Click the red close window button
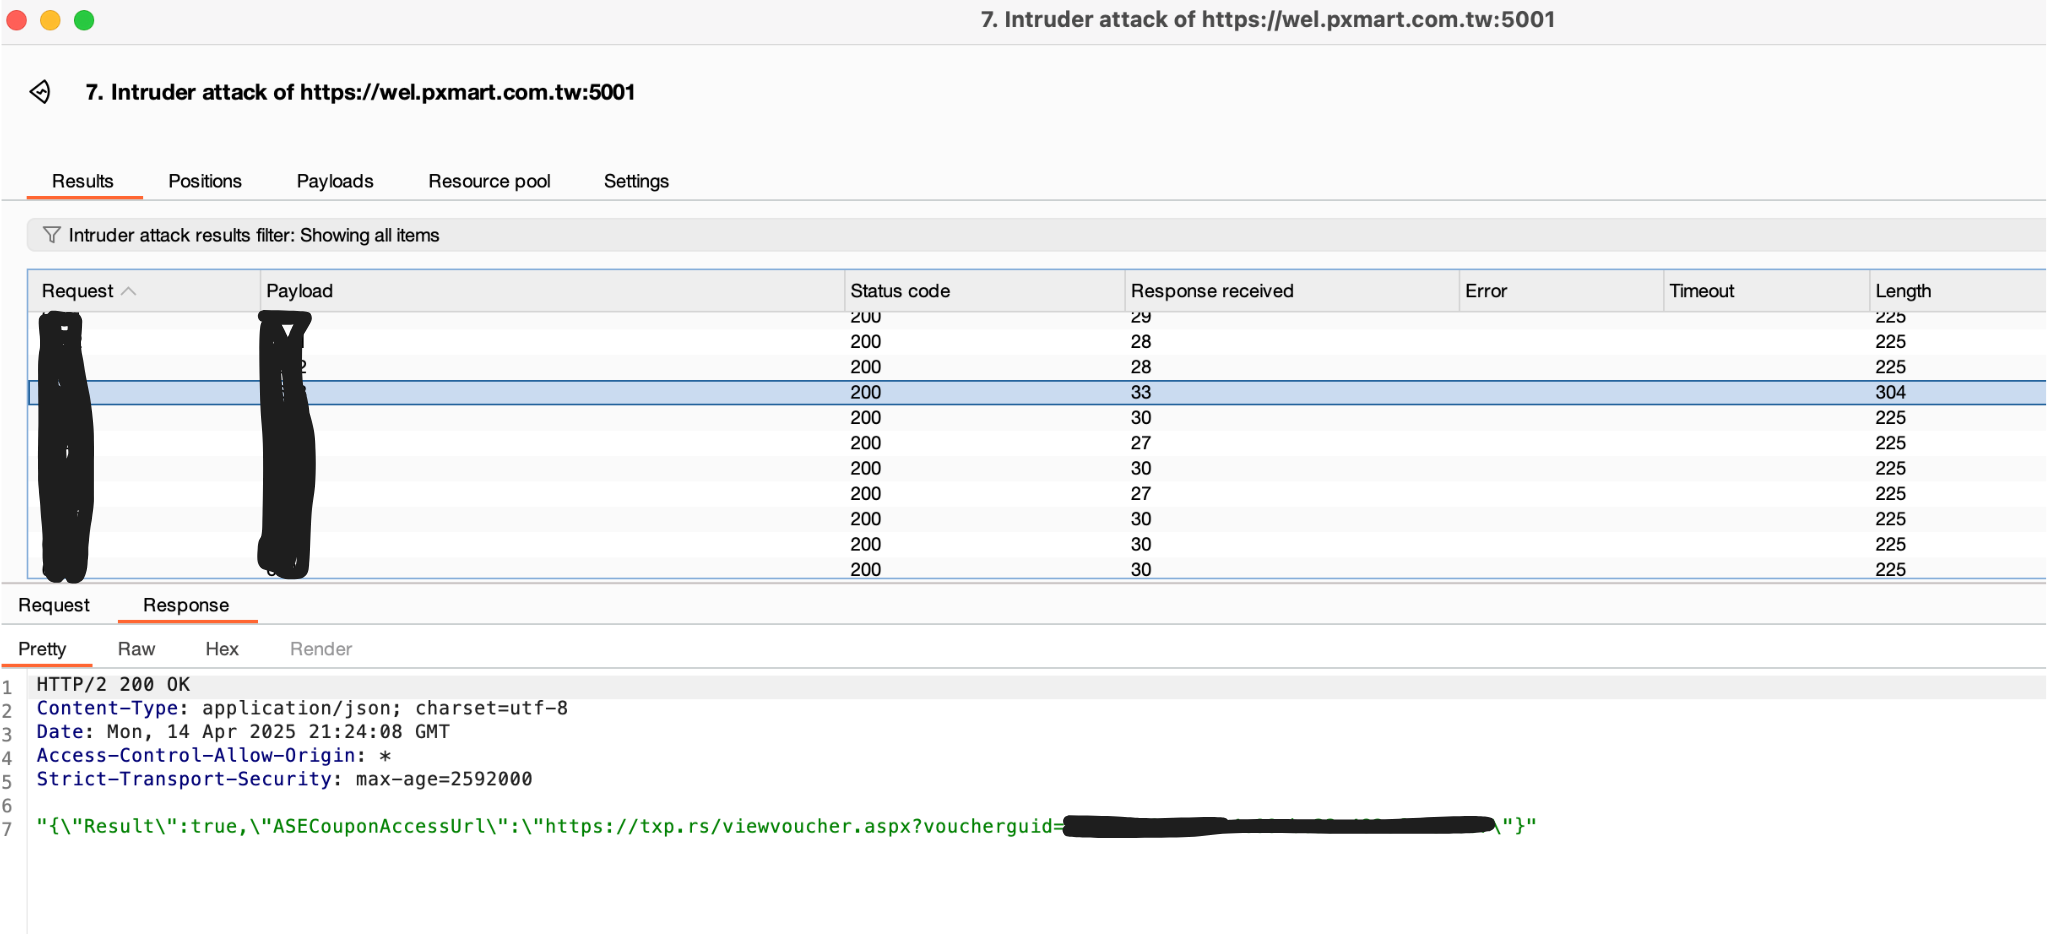Viewport: 2048px width, 934px height. (16, 20)
